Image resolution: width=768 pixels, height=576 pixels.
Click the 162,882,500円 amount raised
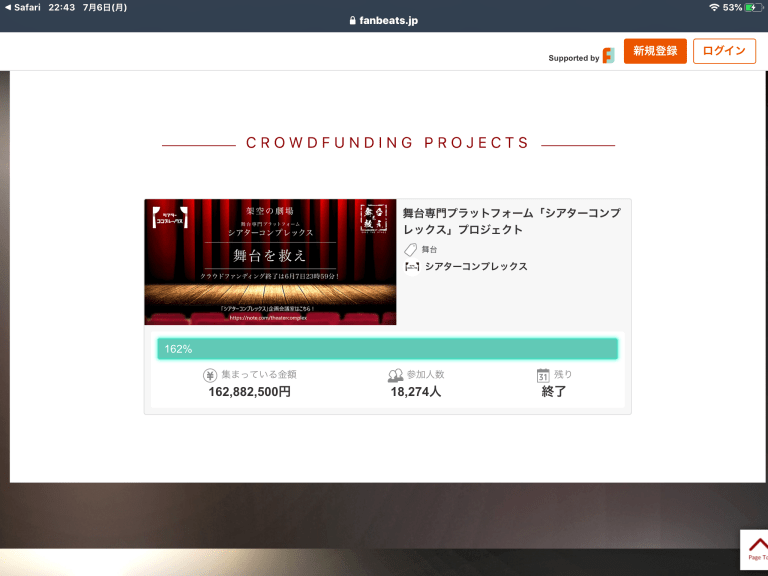click(249, 392)
